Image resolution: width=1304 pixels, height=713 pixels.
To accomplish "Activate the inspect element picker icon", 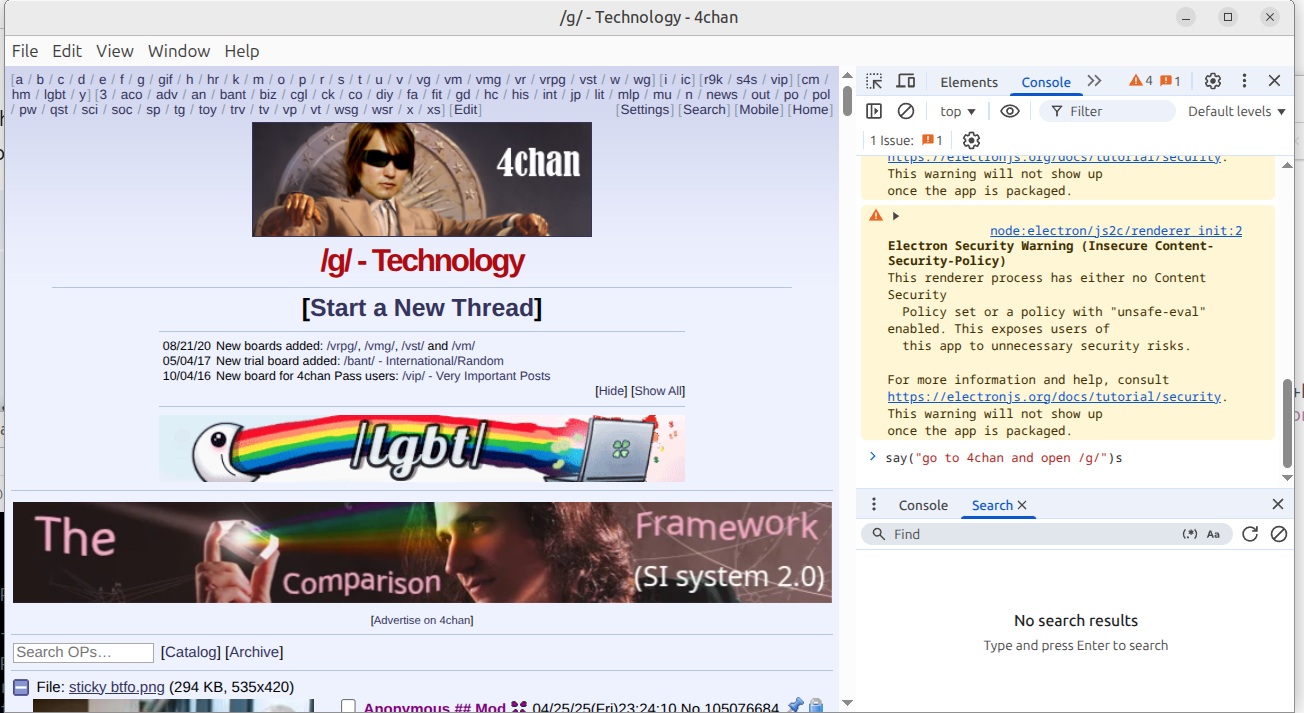I will point(874,81).
